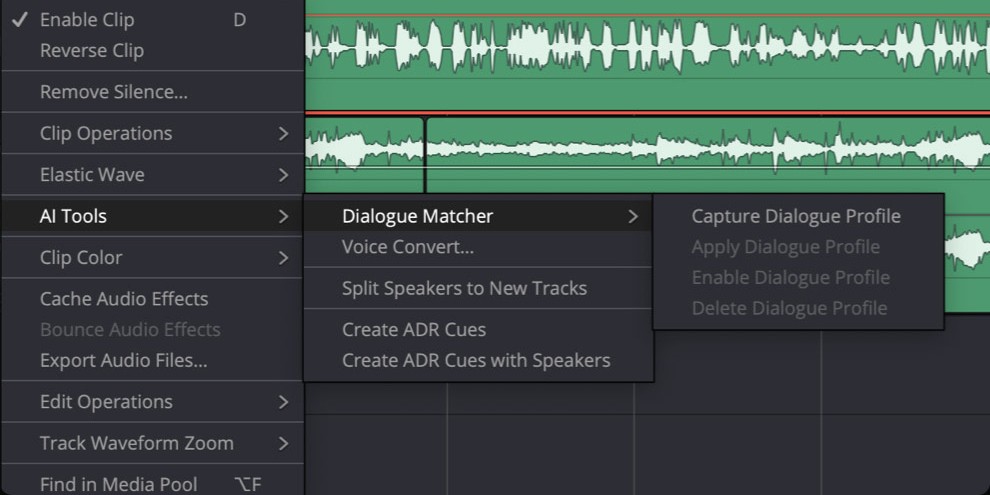The image size is (990, 495).
Task: Expand the Clip Operations submenu
Action: click(x=106, y=134)
